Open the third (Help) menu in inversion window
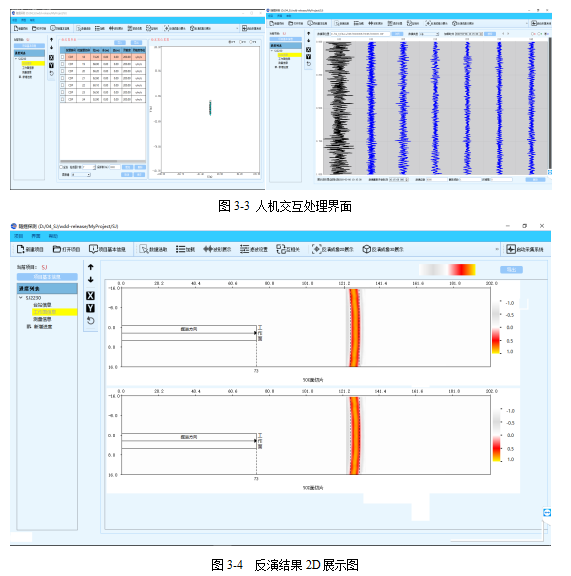The width and height of the screenshot is (571, 576). [53, 236]
